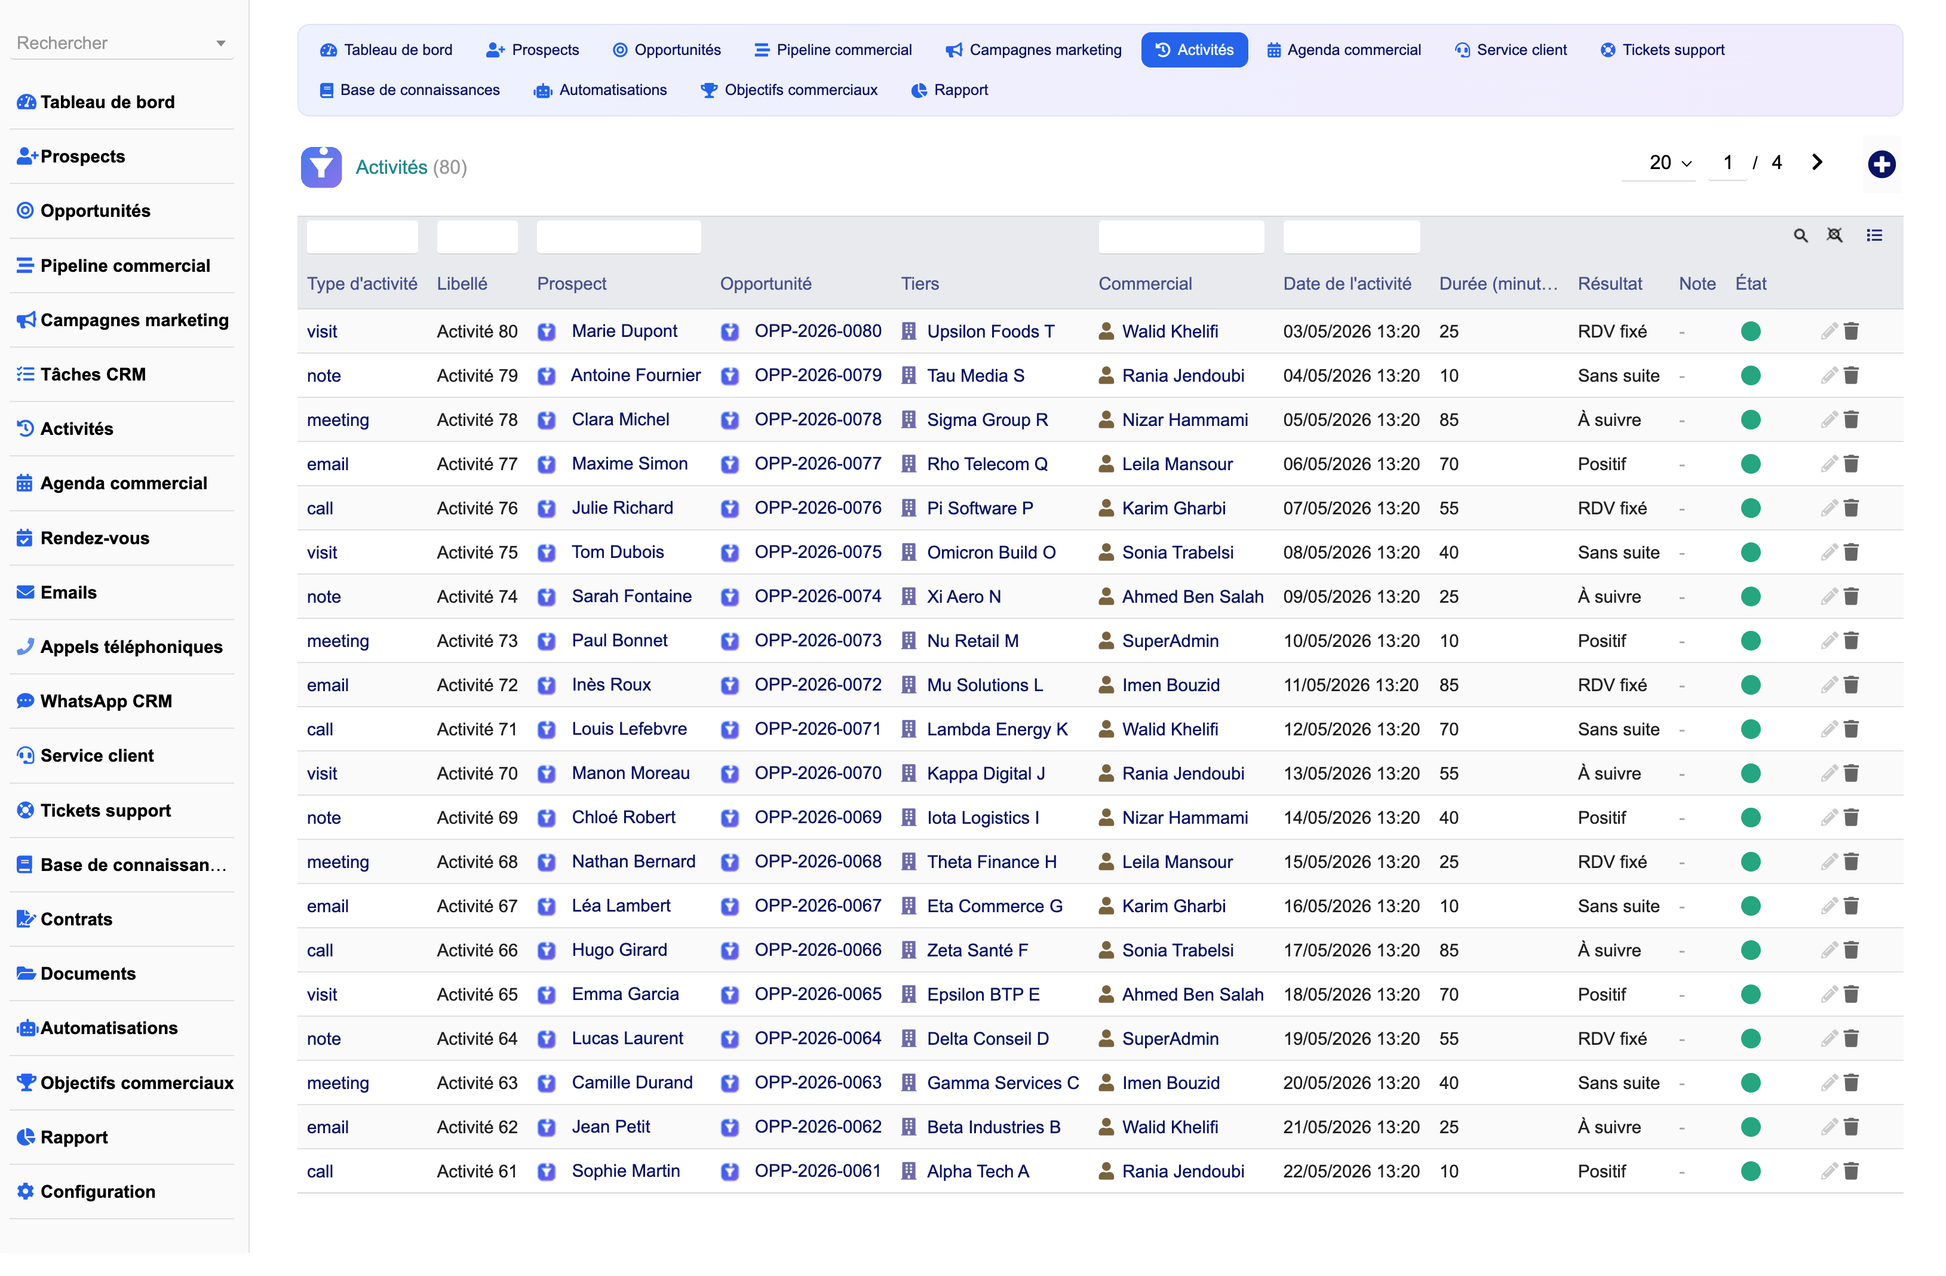The image size is (1946, 1276).
Task: Click the green status dot for Activité 76
Action: [1750, 508]
